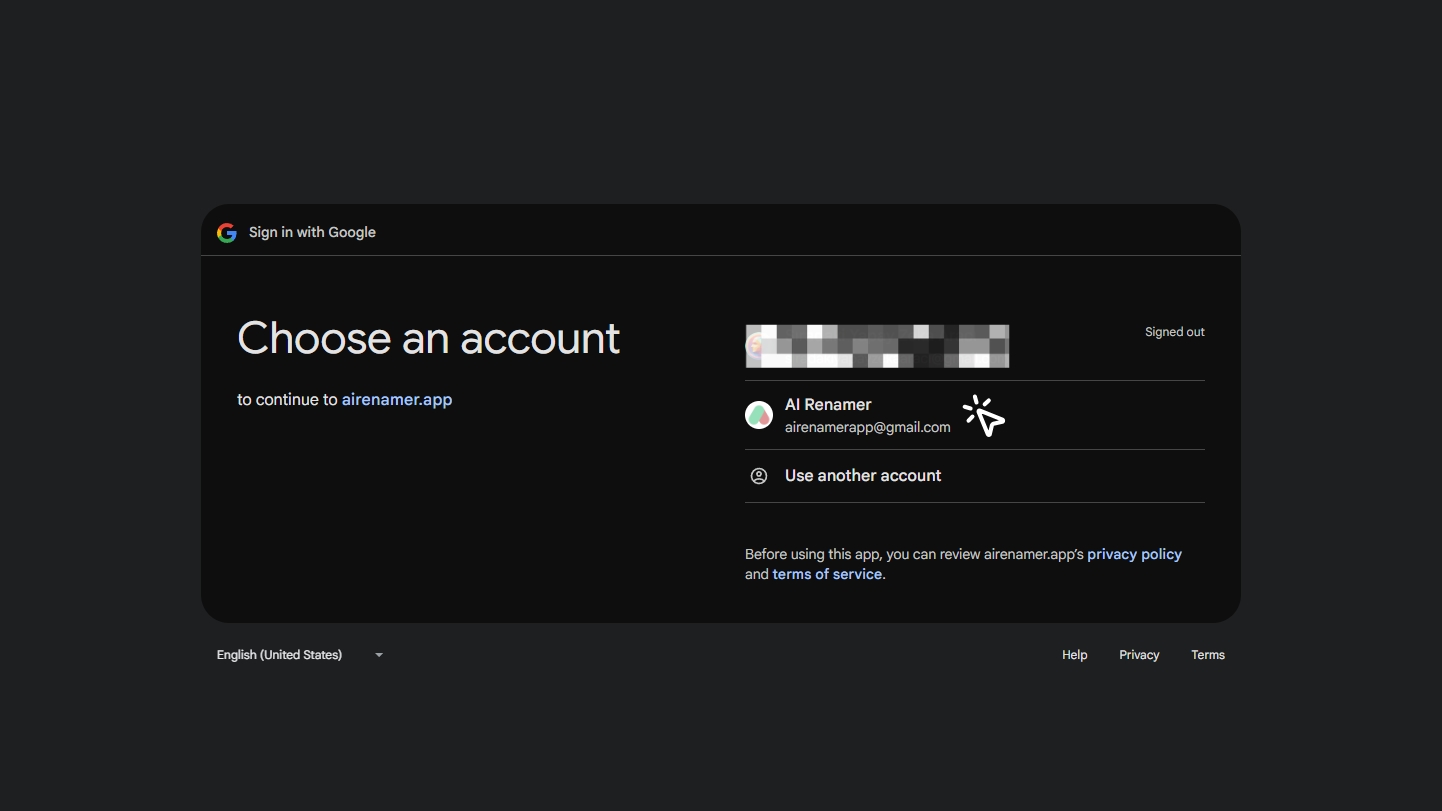Click the AI Renamer profile avatar icon
The width and height of the screenshot is (1442, 811).
(759, 414)
